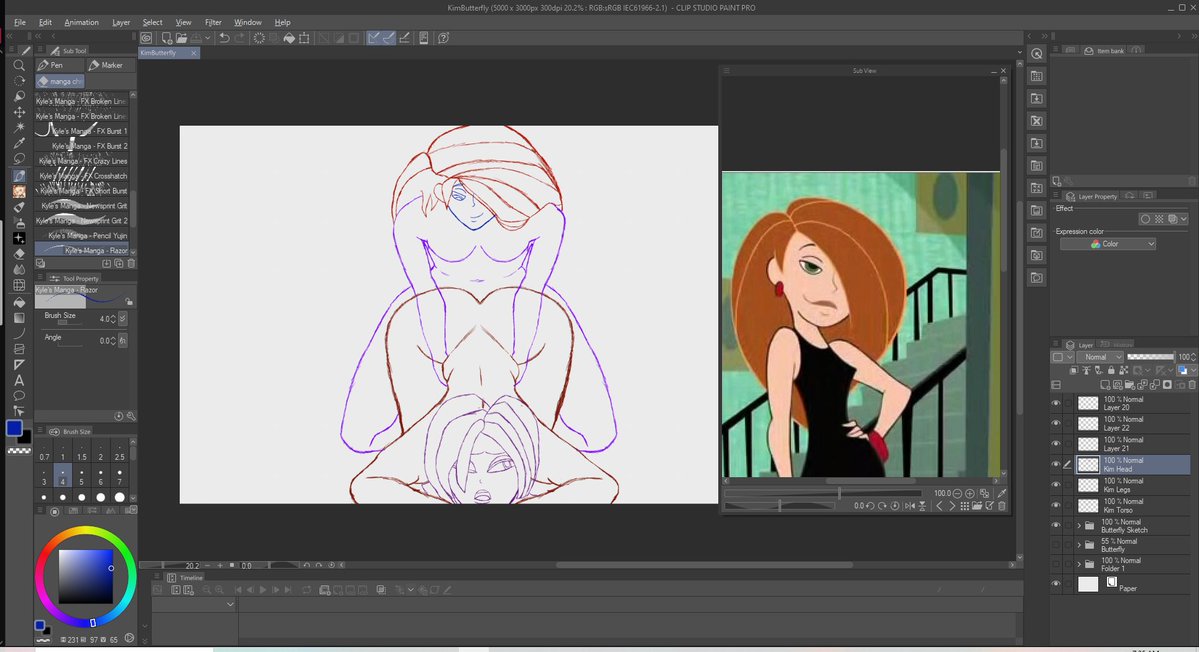
Task: Pick brush size preset 1.5
Action: click(82, 451)
